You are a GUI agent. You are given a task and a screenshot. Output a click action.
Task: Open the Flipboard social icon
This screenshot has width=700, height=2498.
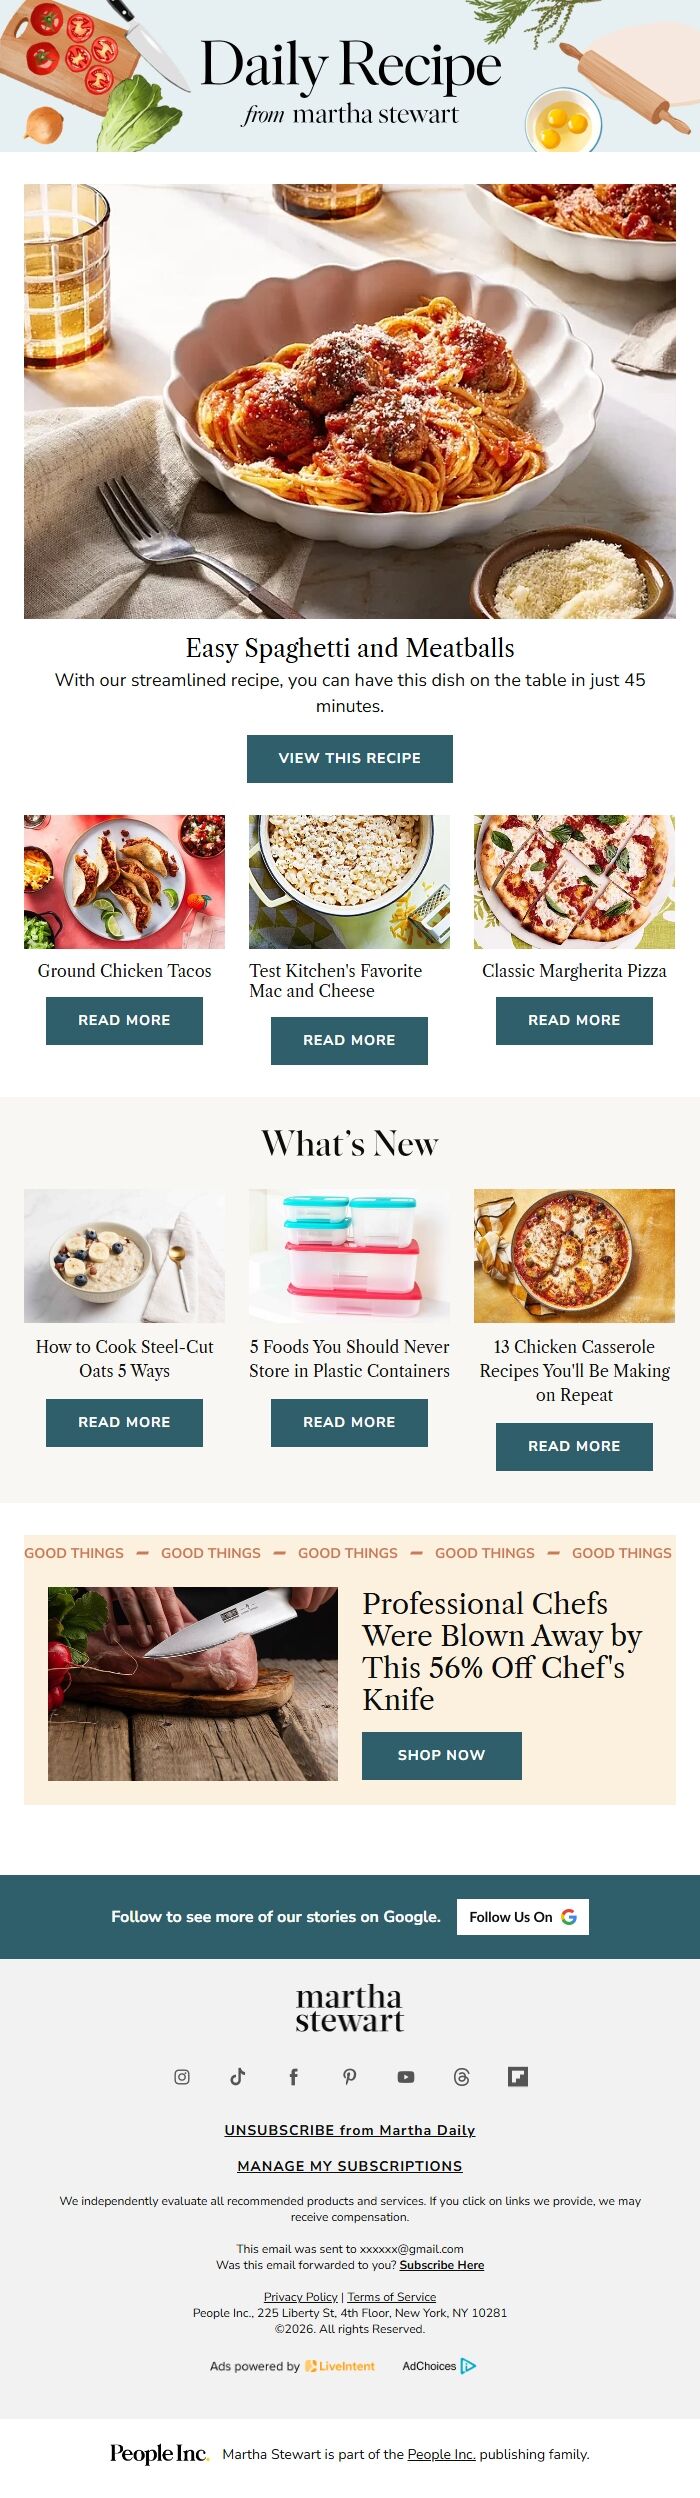pyautogui.click(x=518, y=2077)
